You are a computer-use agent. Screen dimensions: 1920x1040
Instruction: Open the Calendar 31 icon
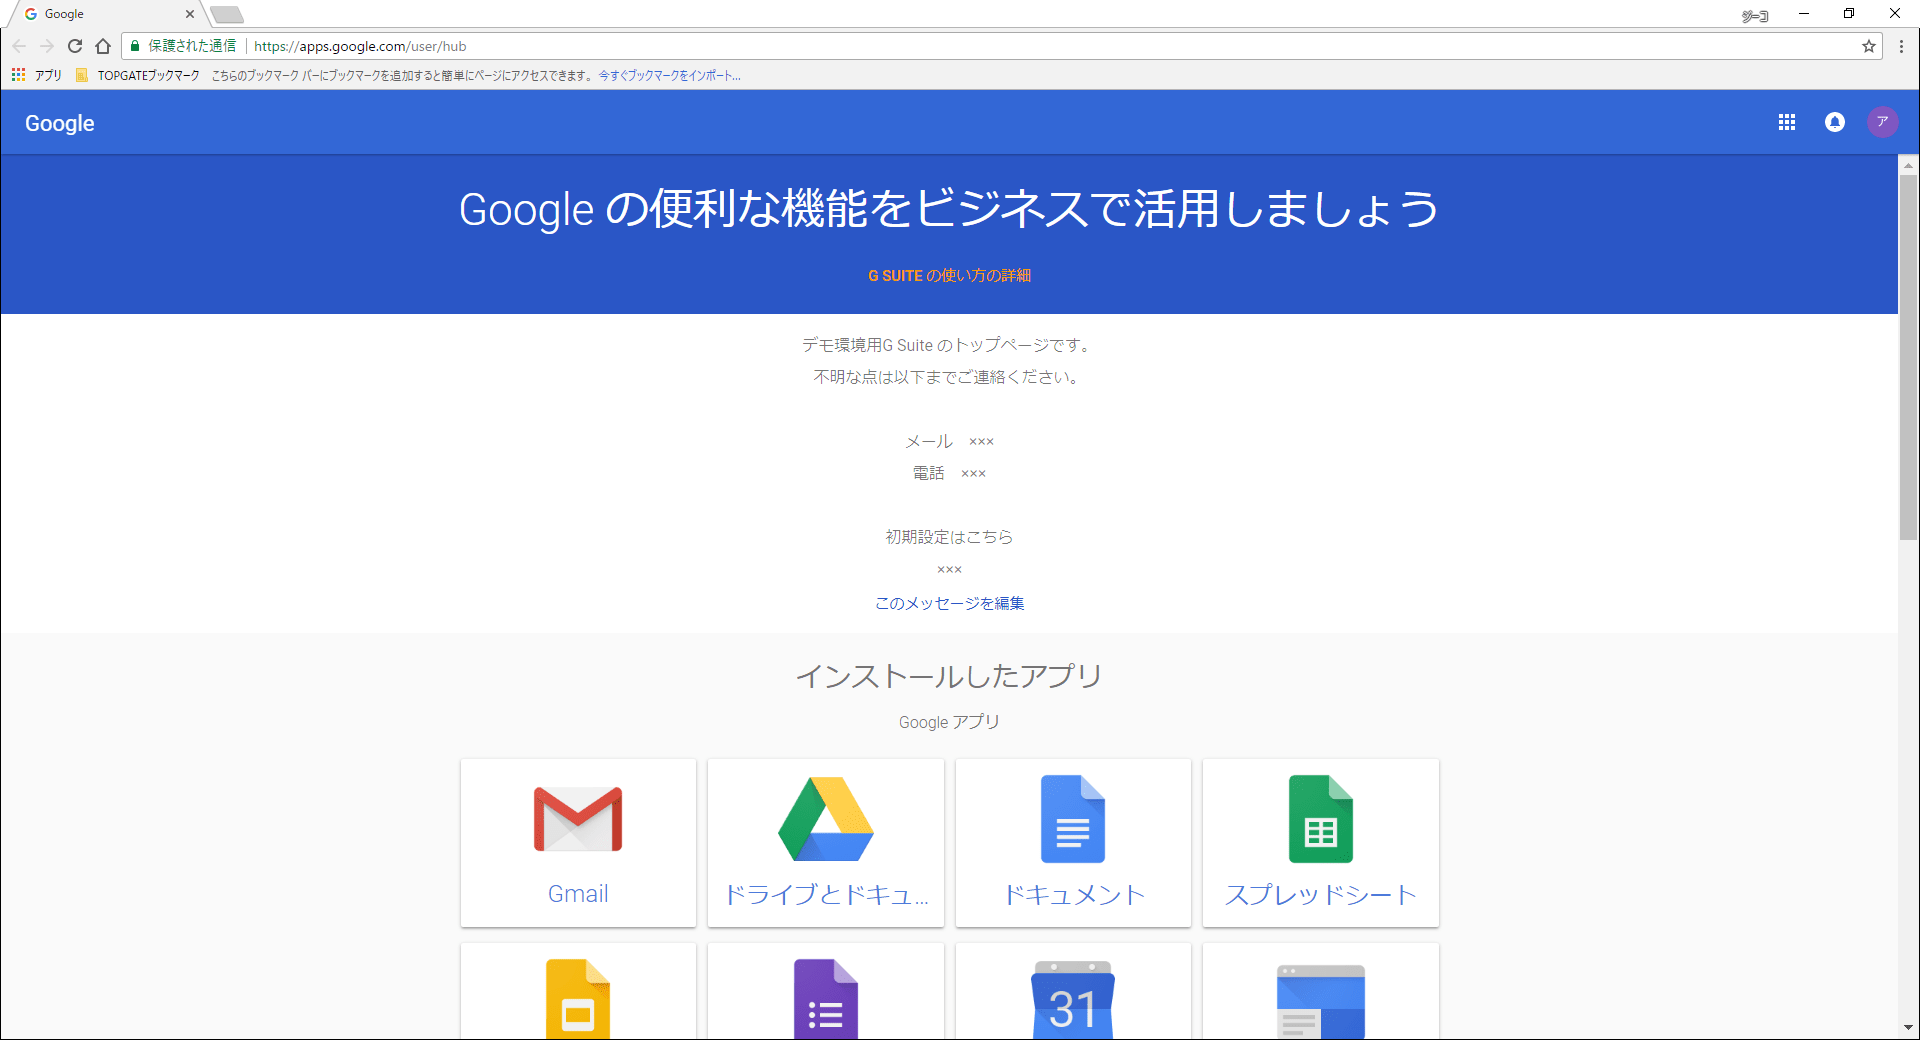(x=1073, y=1000)
